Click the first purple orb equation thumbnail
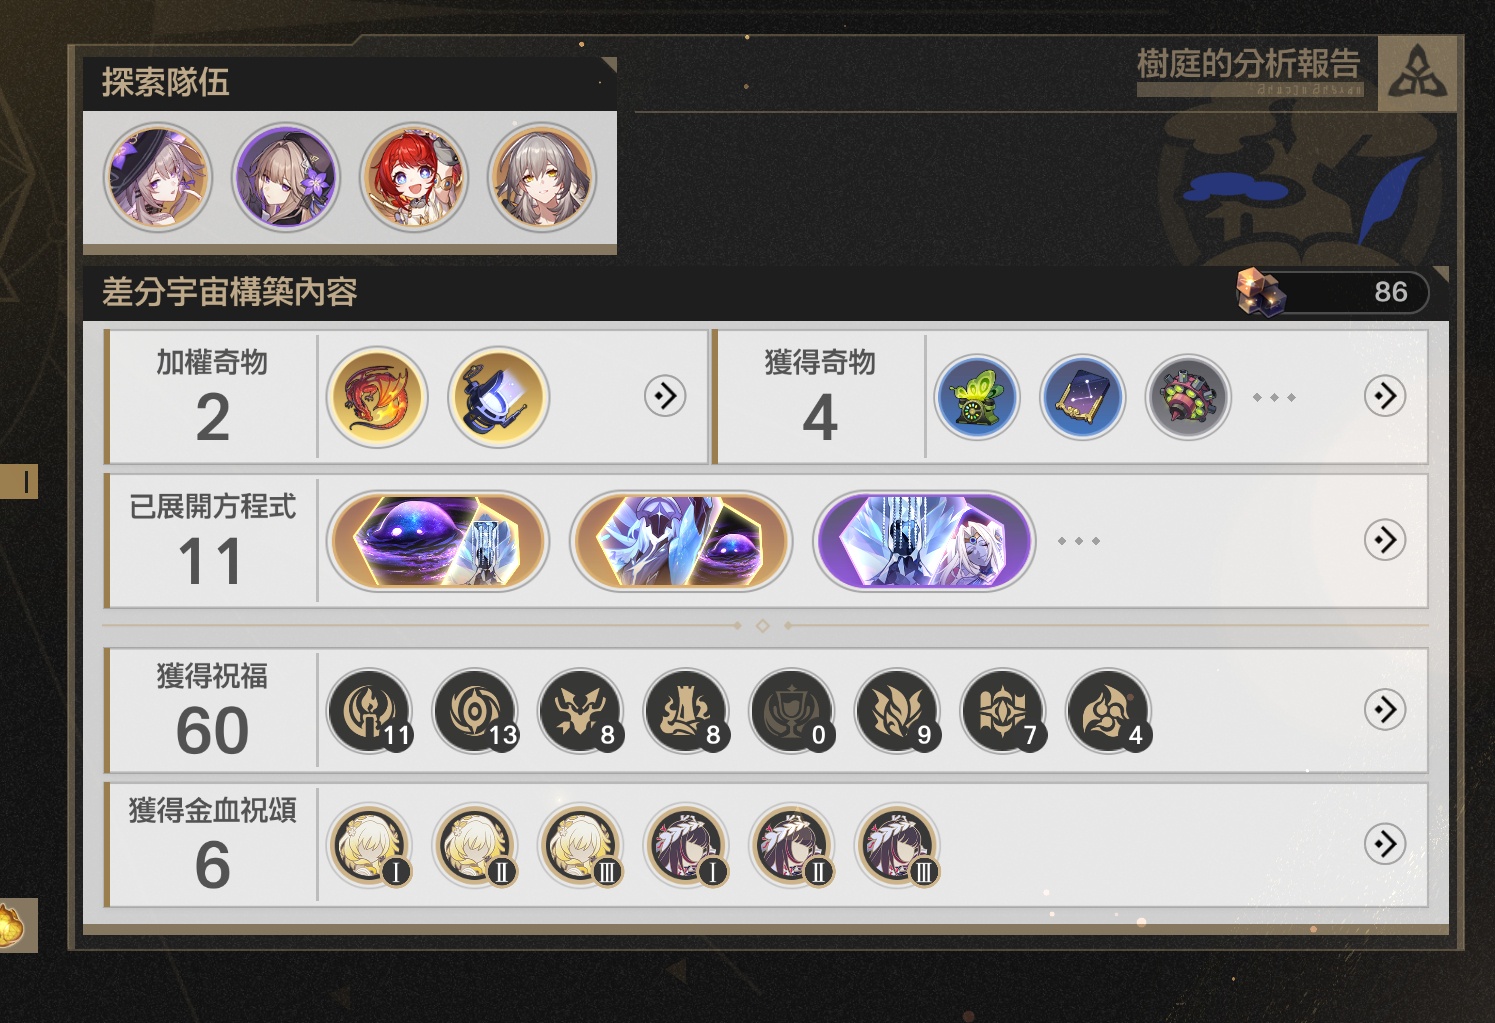The image size is (1495, 1023). coord(438,541)
